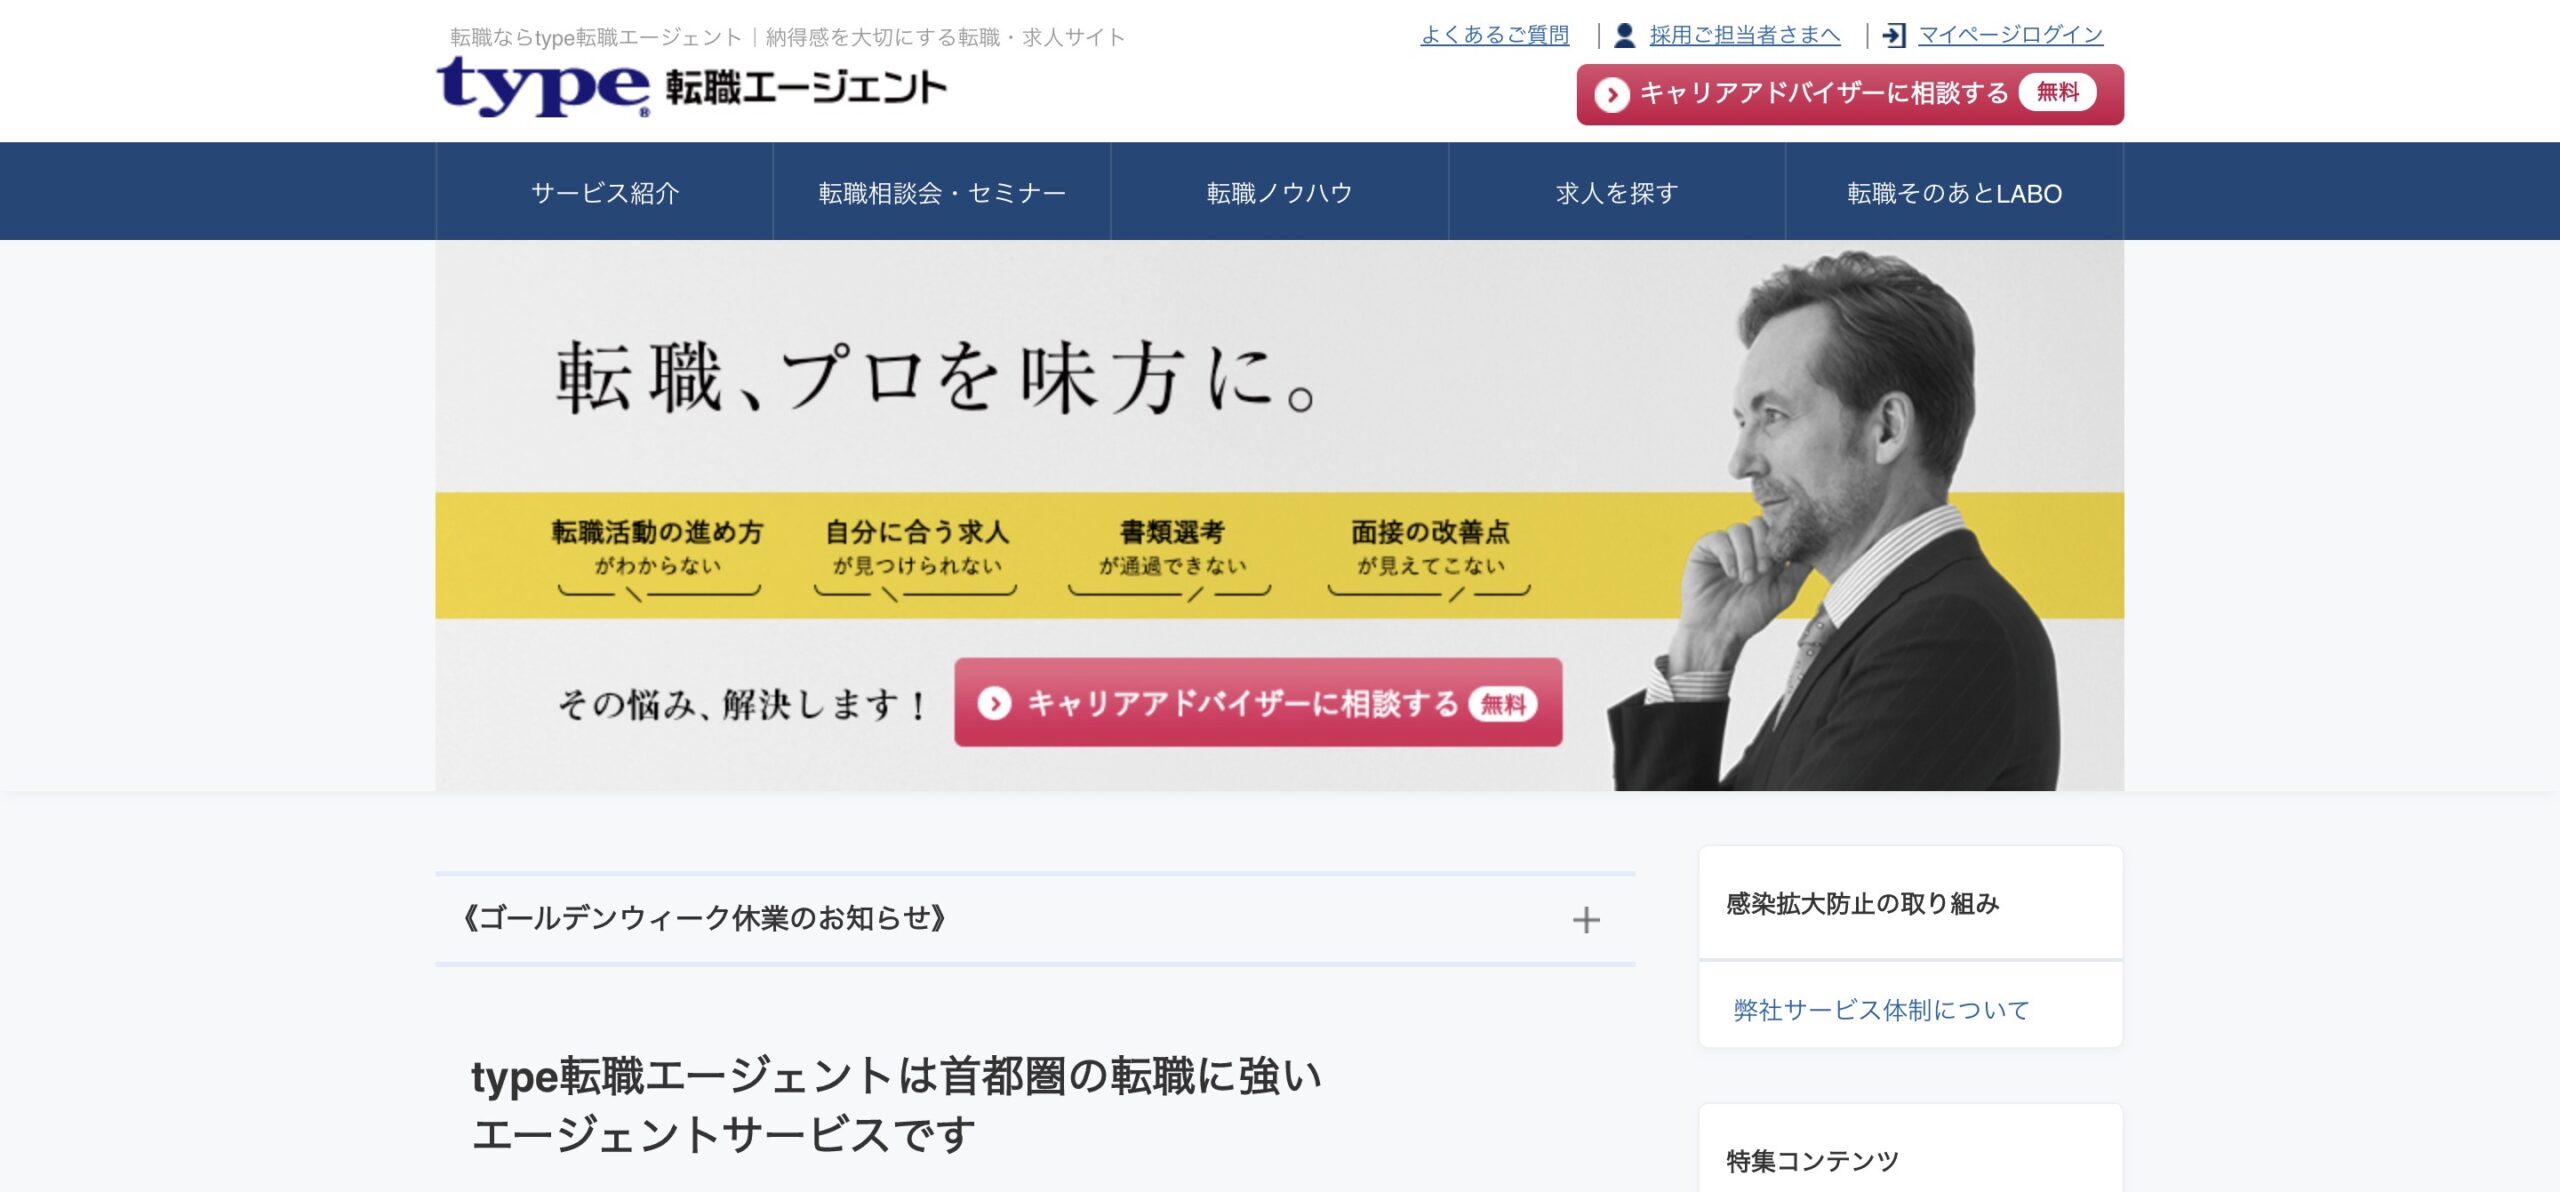Screen dimensions: 2560x1192
Task: Click the type転職エージェント logo
Action: (690, 90)
